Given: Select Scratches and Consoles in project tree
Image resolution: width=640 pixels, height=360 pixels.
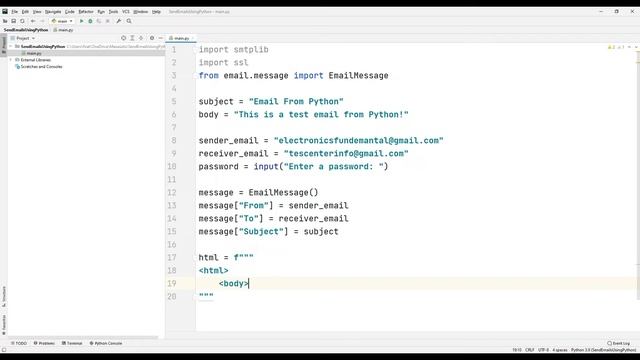Looking at the screenshot, I should pos(38,66).
